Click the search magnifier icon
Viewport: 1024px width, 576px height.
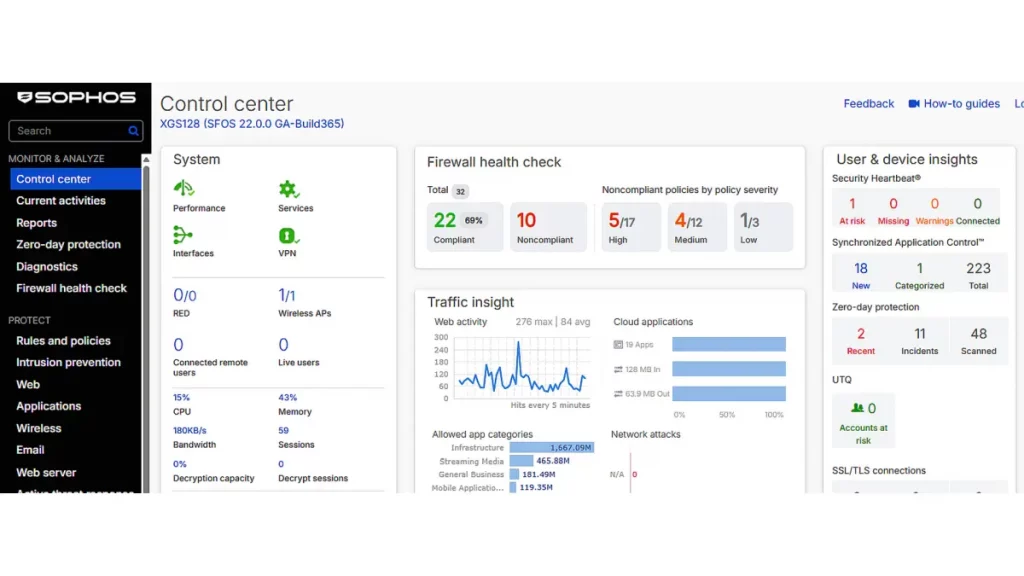click(x=134, y=131)
